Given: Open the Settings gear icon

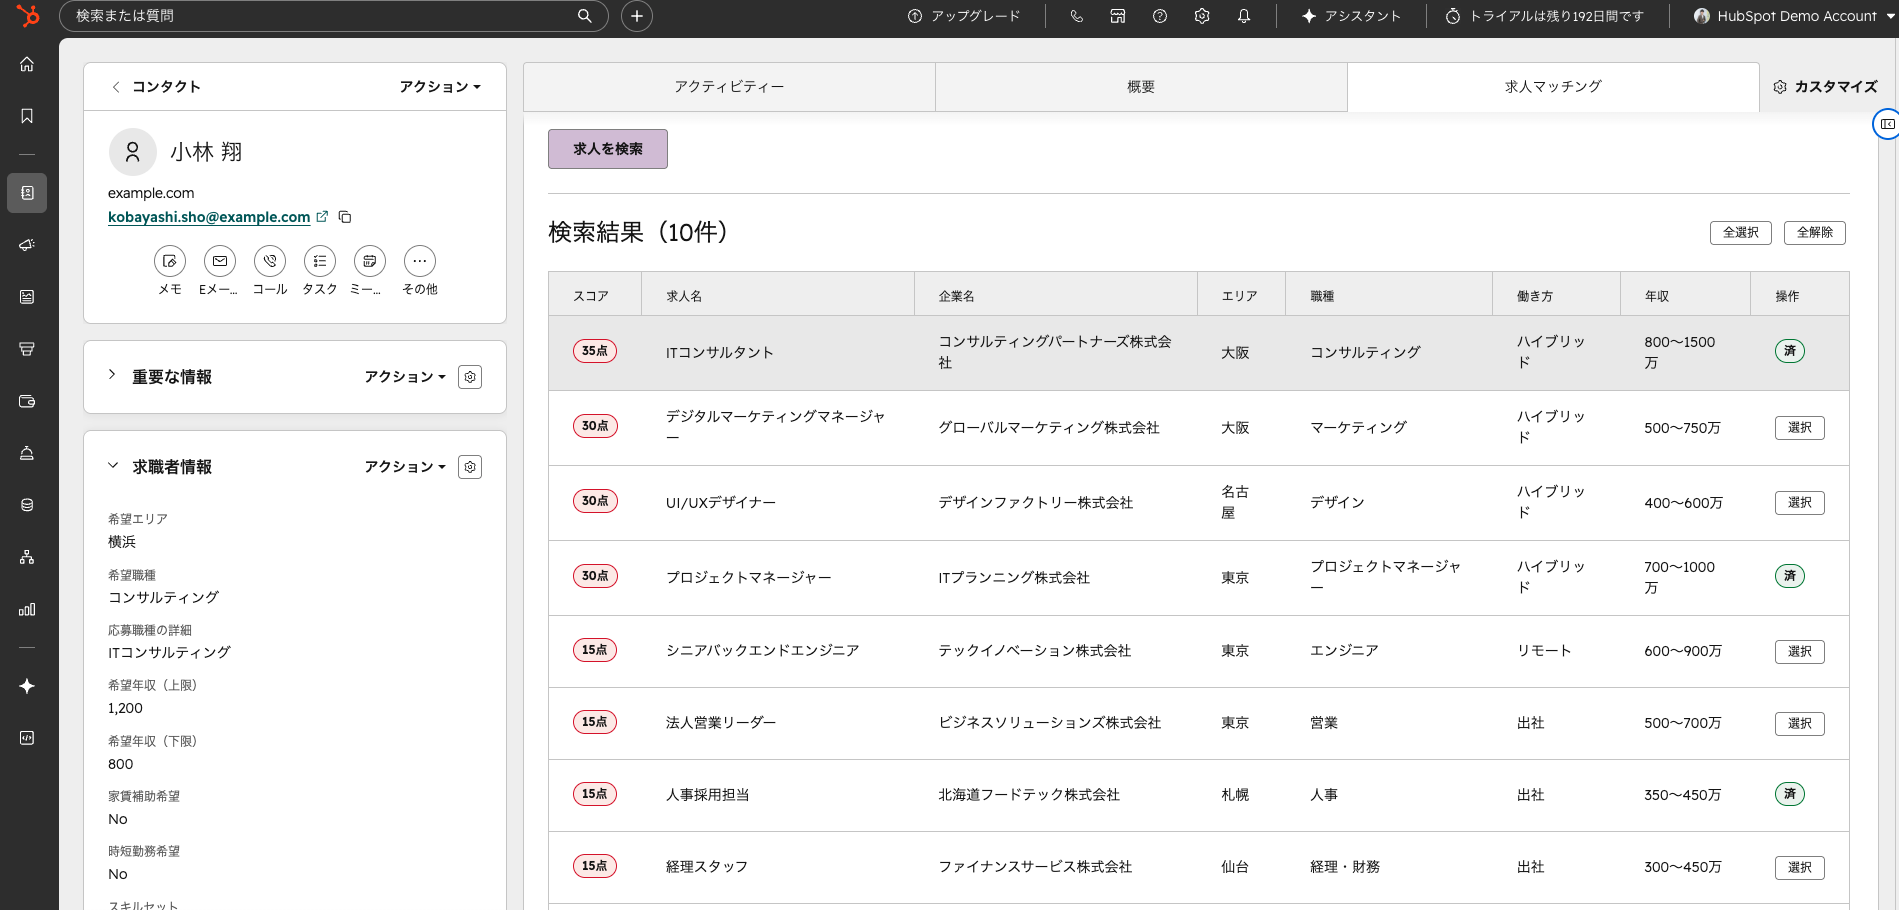Looking at the screenshot, I should point(1202,16).
